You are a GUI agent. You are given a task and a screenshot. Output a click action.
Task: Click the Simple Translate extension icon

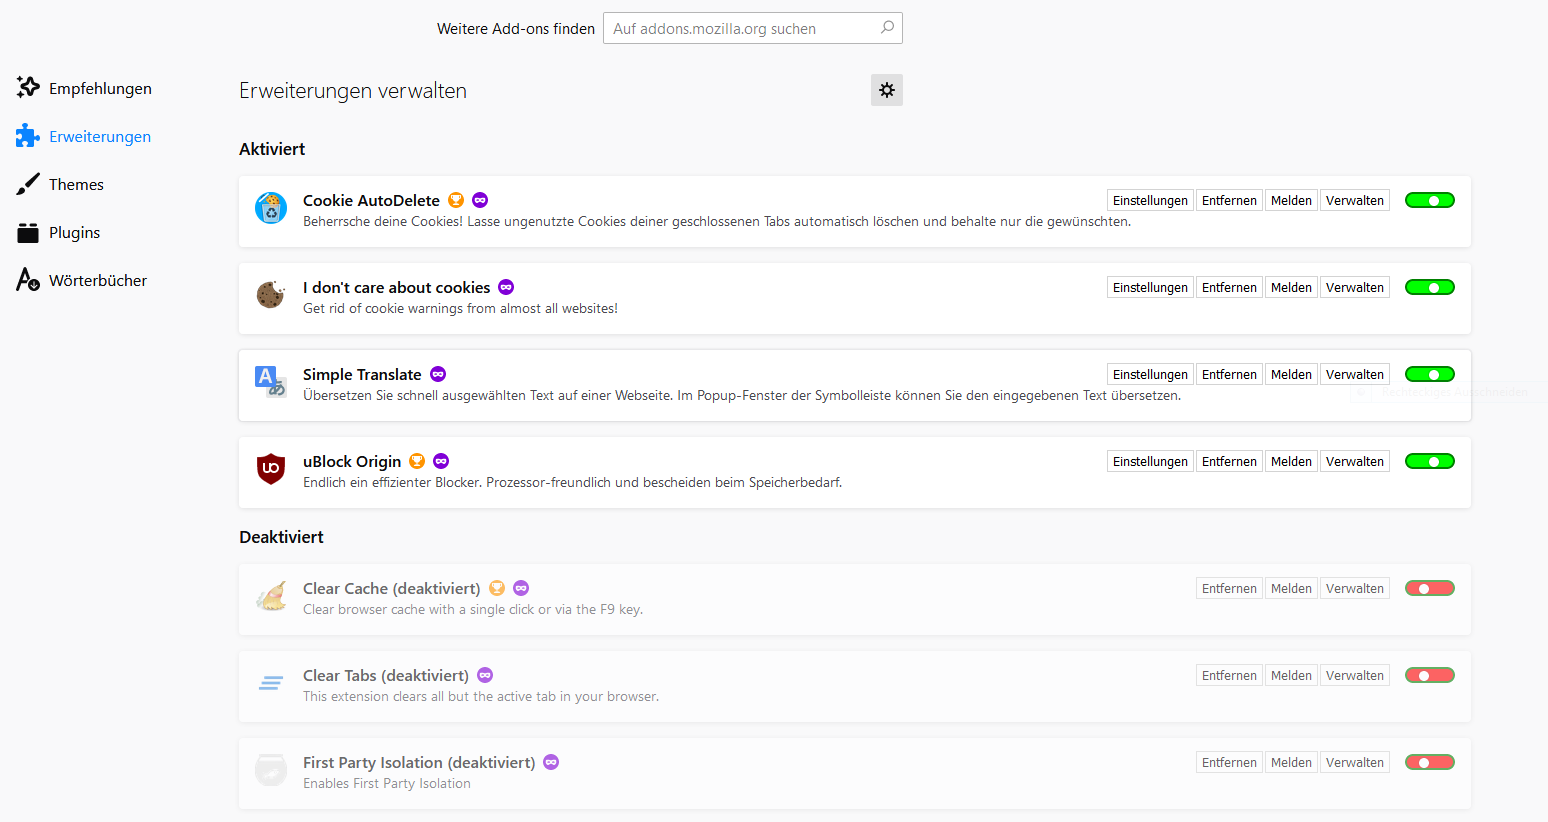tap(271, 381)
